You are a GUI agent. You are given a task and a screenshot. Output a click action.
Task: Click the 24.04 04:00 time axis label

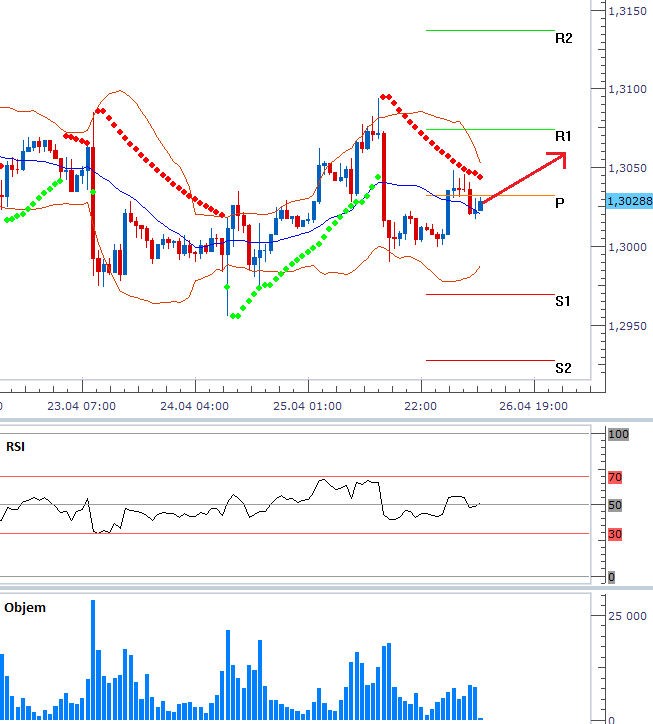tap(194, 406)
